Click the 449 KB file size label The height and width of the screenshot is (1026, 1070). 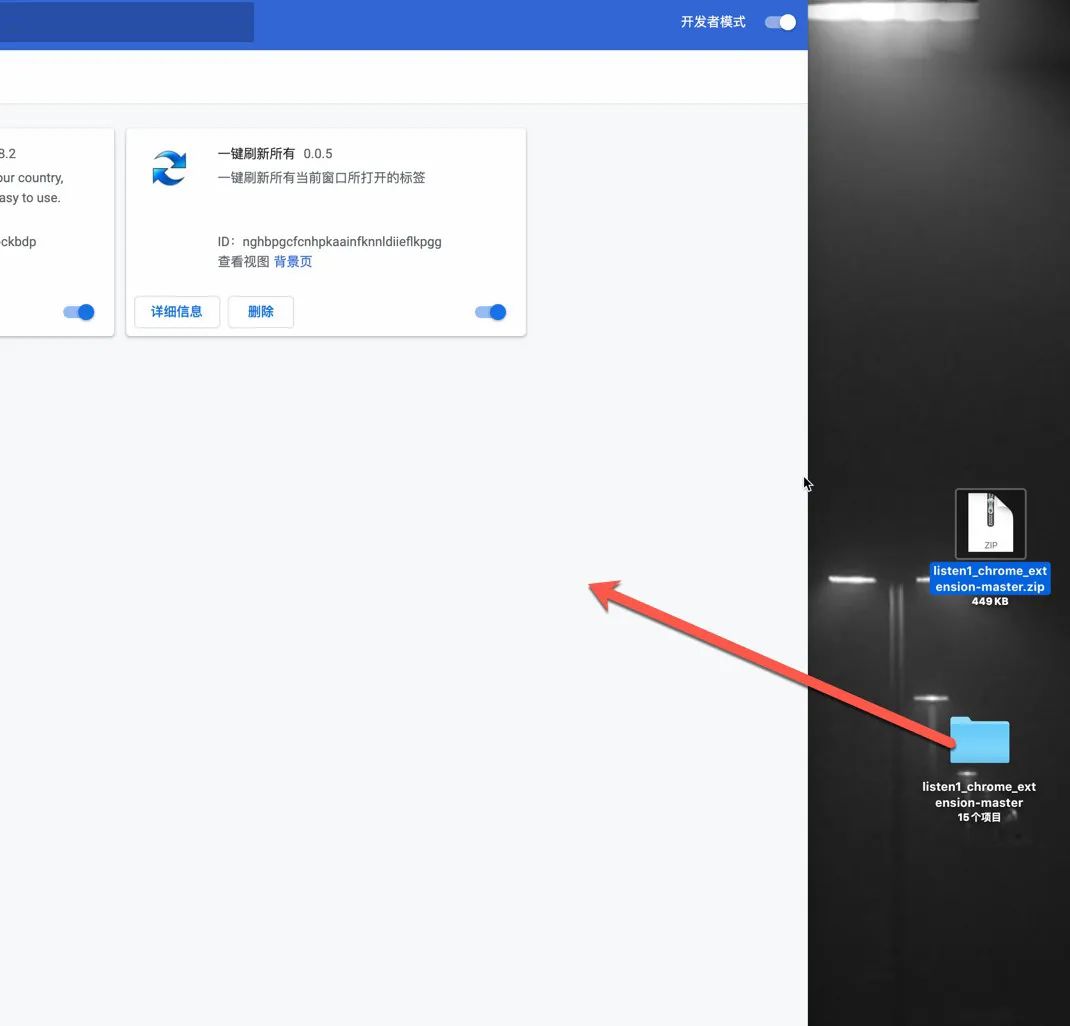[990, 601]
